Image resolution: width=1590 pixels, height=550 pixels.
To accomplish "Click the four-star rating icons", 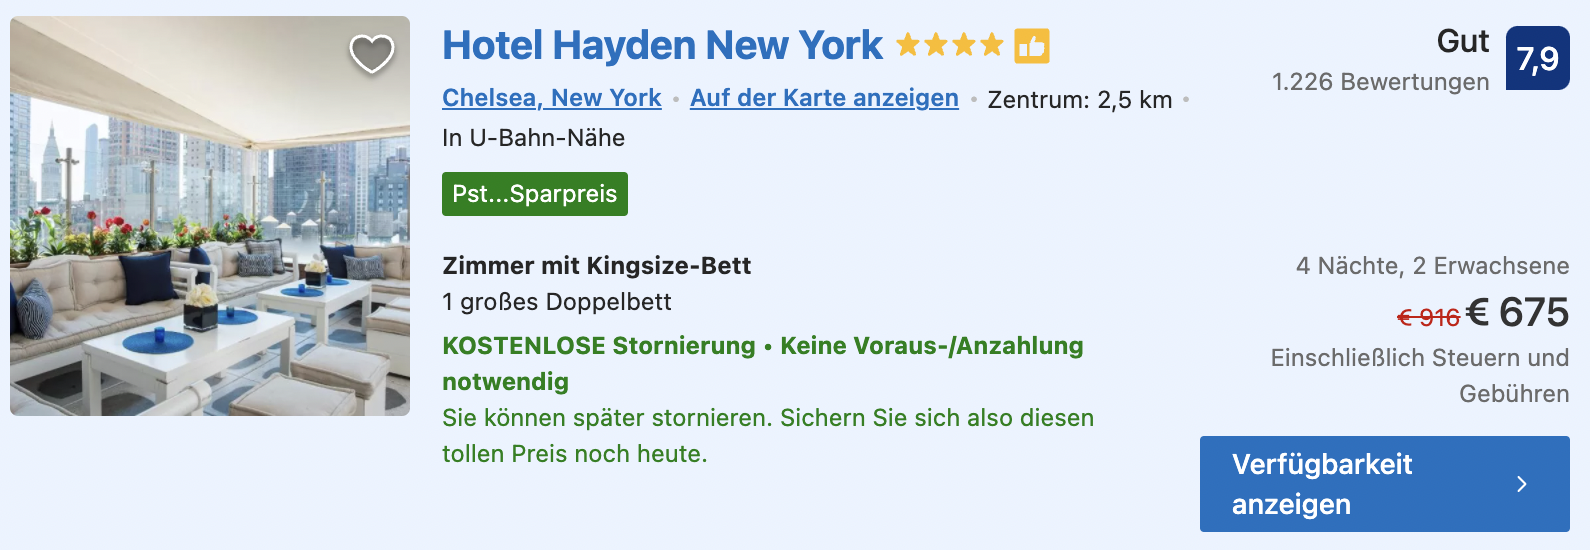I will (949, 45).
